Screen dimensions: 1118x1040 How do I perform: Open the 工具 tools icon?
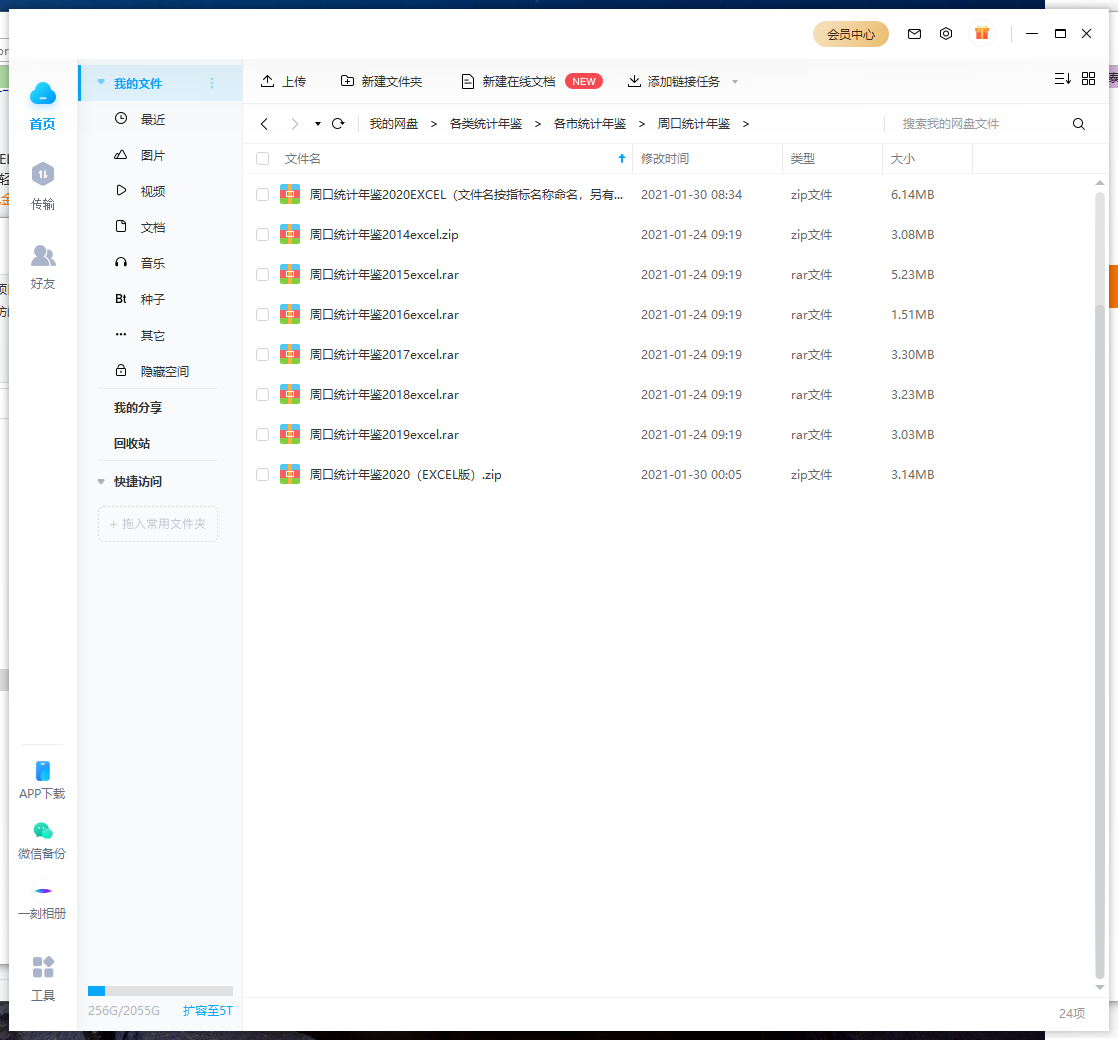coord(43,968)
